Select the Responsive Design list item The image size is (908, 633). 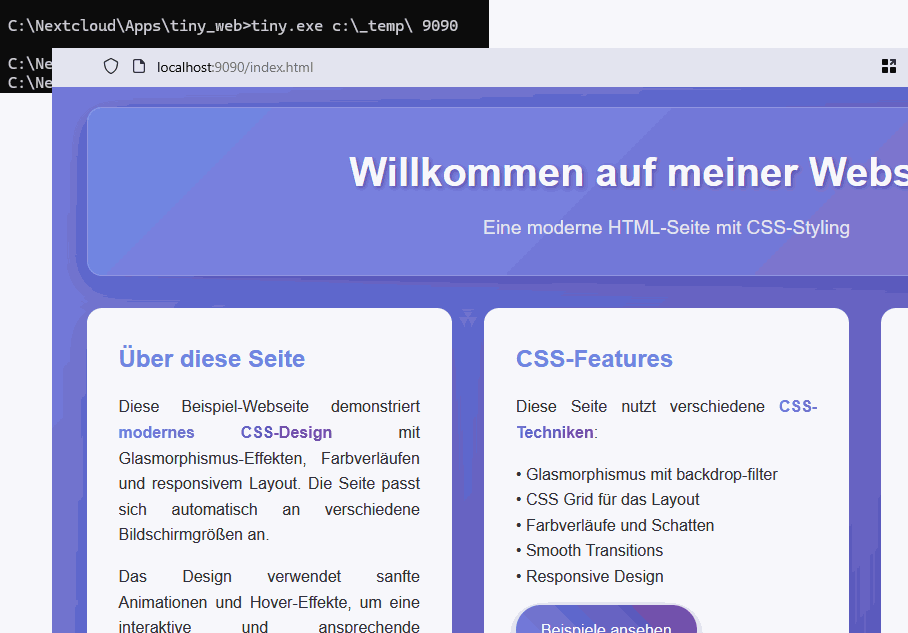(590, 576)
